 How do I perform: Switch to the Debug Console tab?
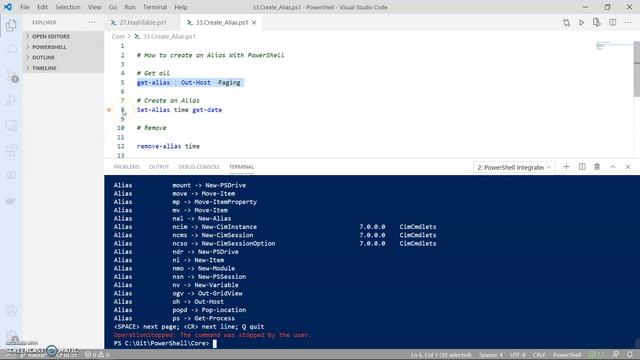point(199,167)
